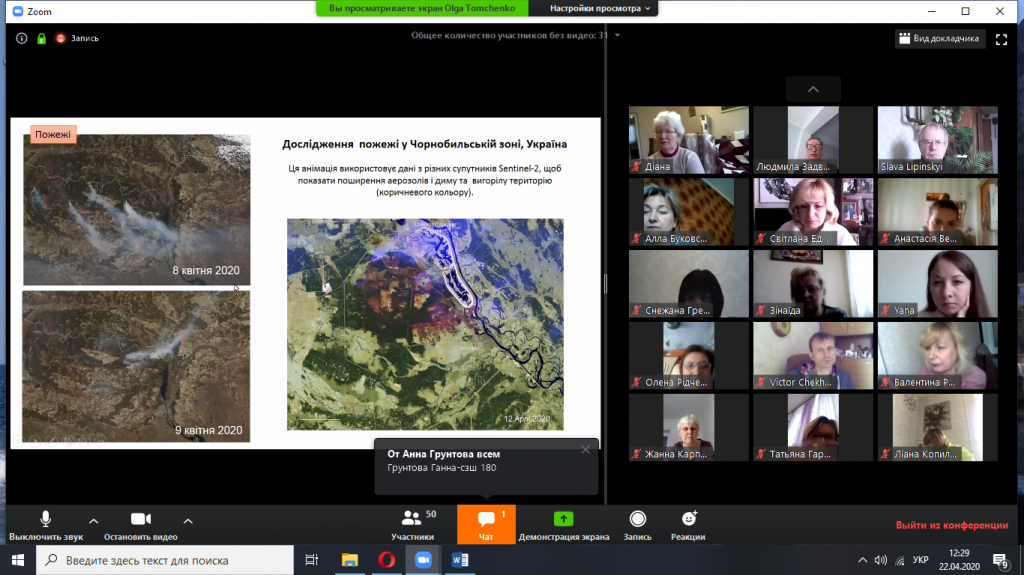Stop video with Остановить видео button
Screen dimensions: 1024x575
pyautogui.click(x=140, y=525)
